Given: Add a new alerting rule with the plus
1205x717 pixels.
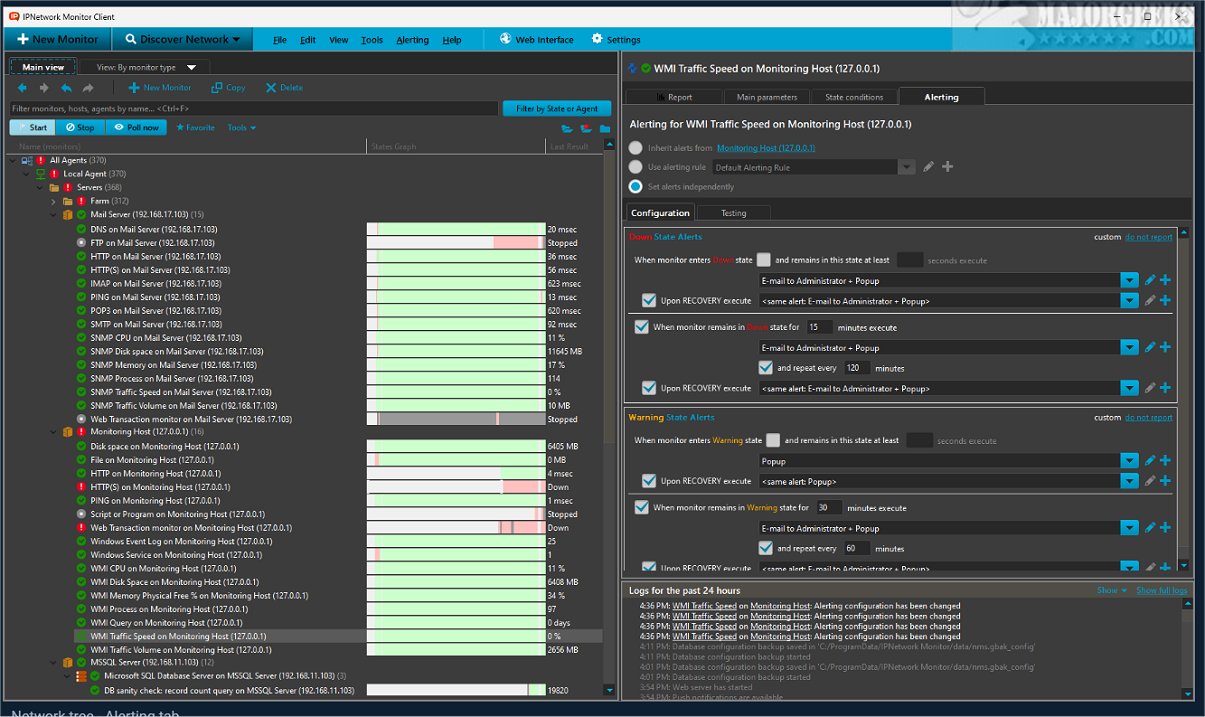Looking at the screenshot, I should [948, 167].
